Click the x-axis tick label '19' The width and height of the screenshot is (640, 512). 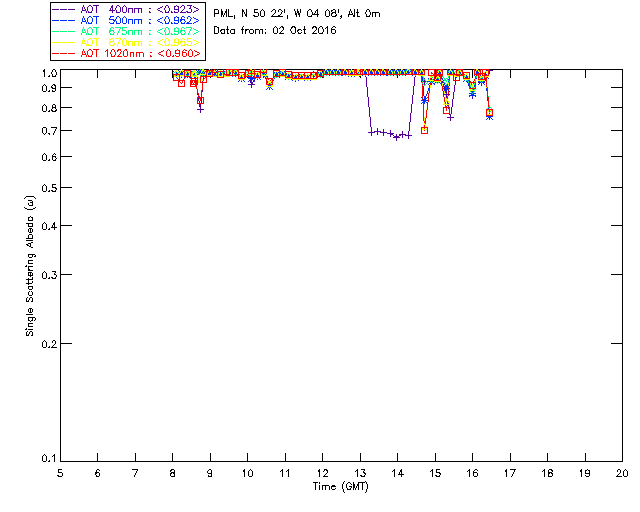coord(585,473)
